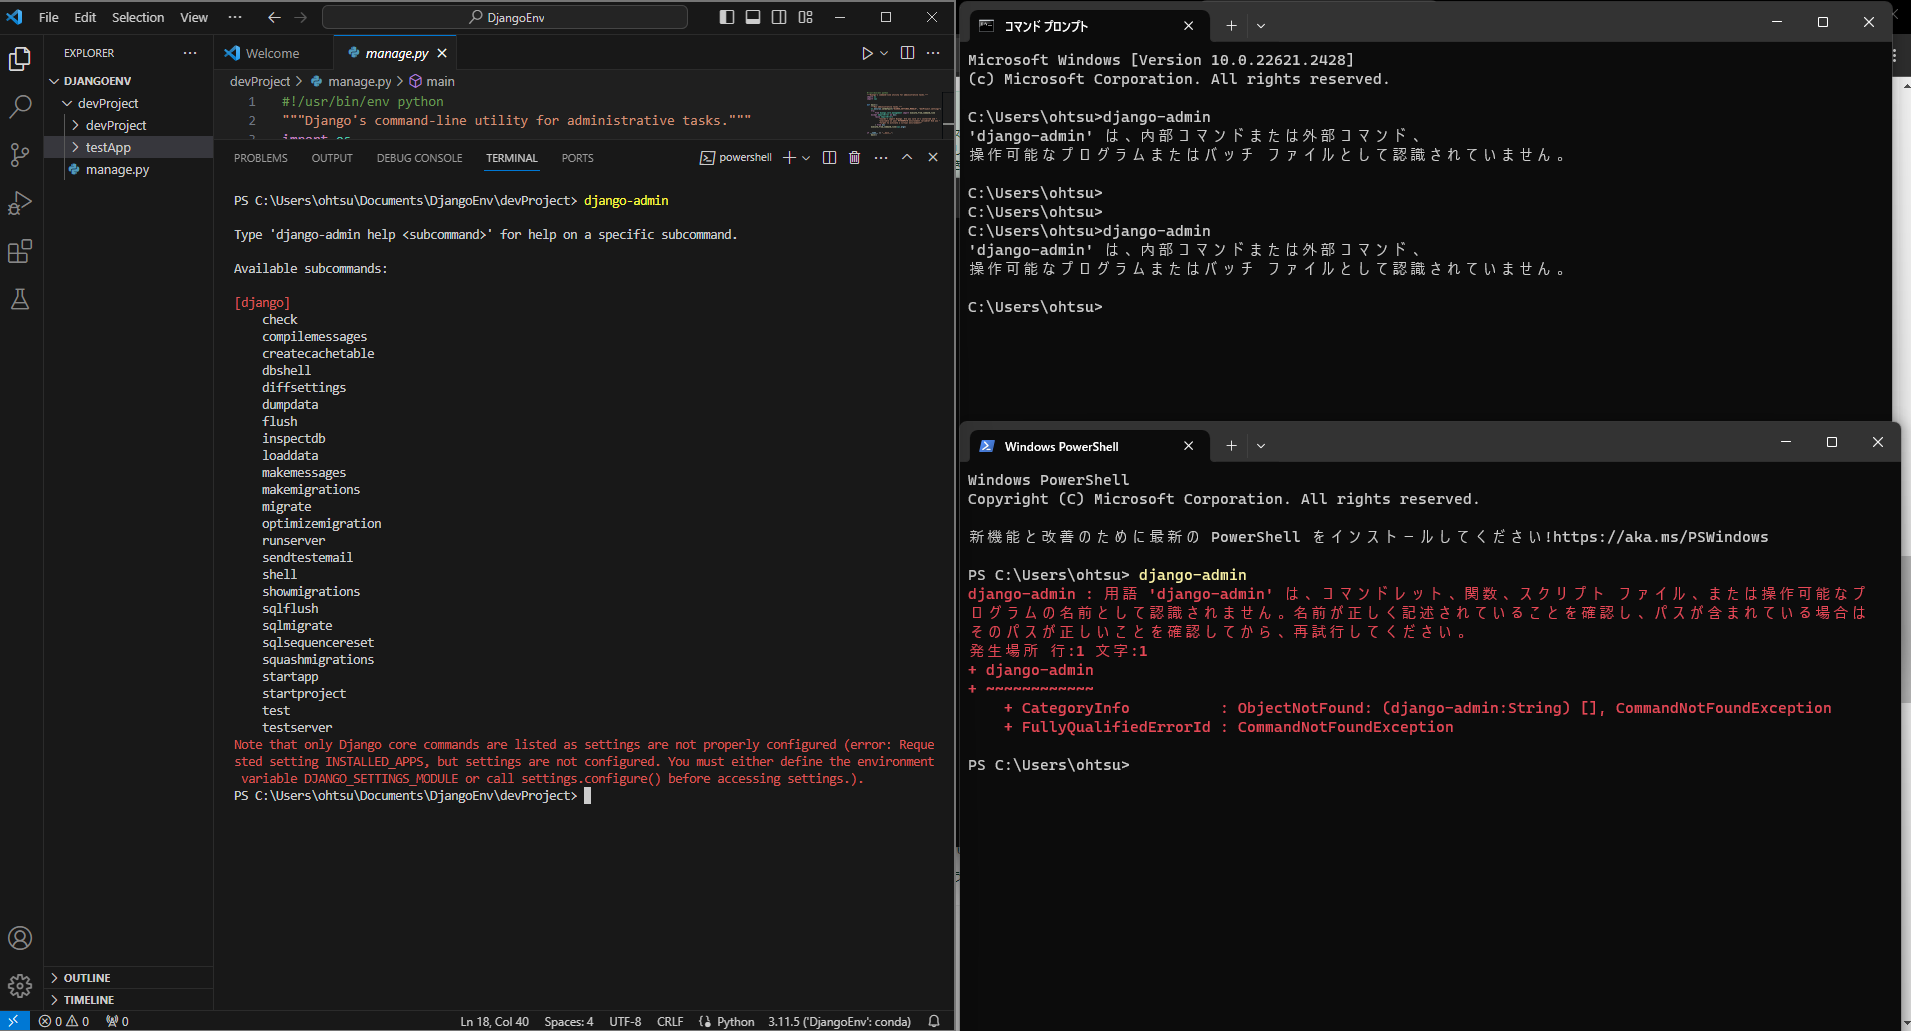The height and width of the screenshot is (1031, 1911).
Task: Kill the terminal with the trash icon
Action: click(853, 157)
